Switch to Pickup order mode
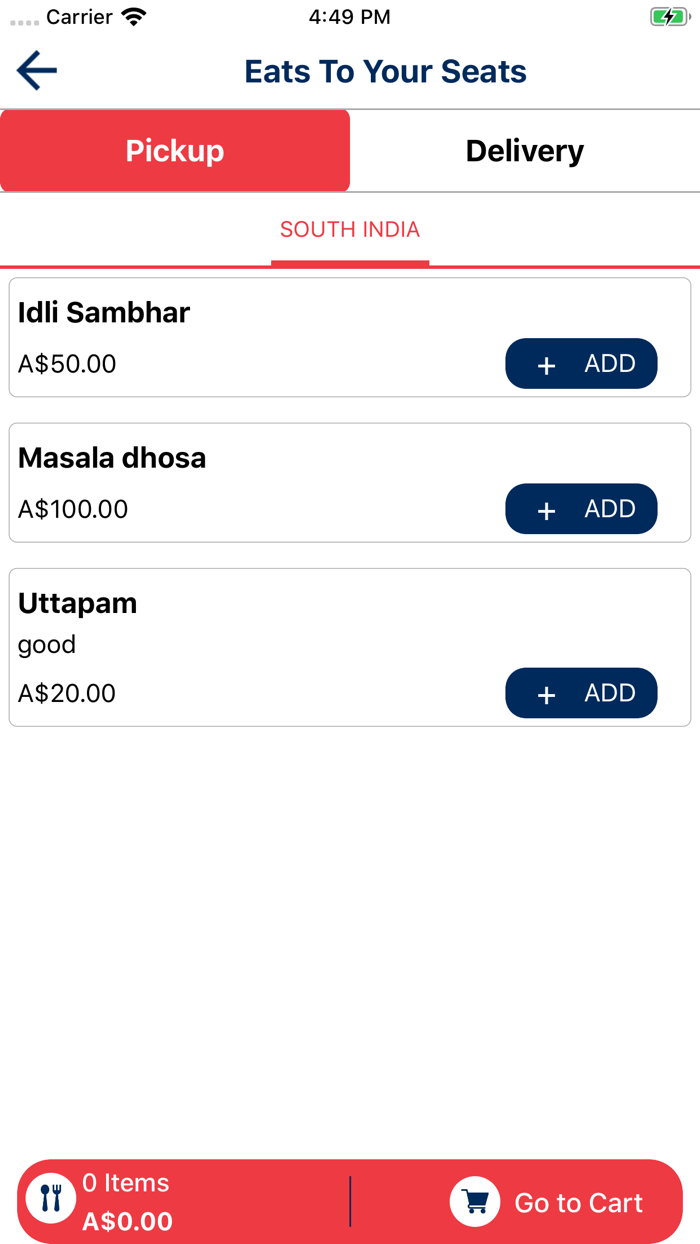 [x=175, y=151]
